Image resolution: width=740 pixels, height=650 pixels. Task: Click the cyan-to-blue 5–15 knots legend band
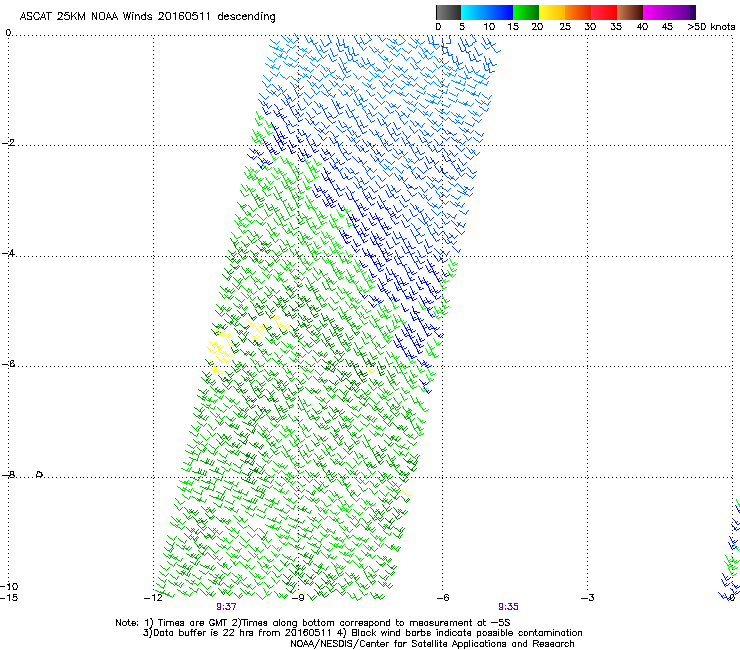tap(487, 12)
